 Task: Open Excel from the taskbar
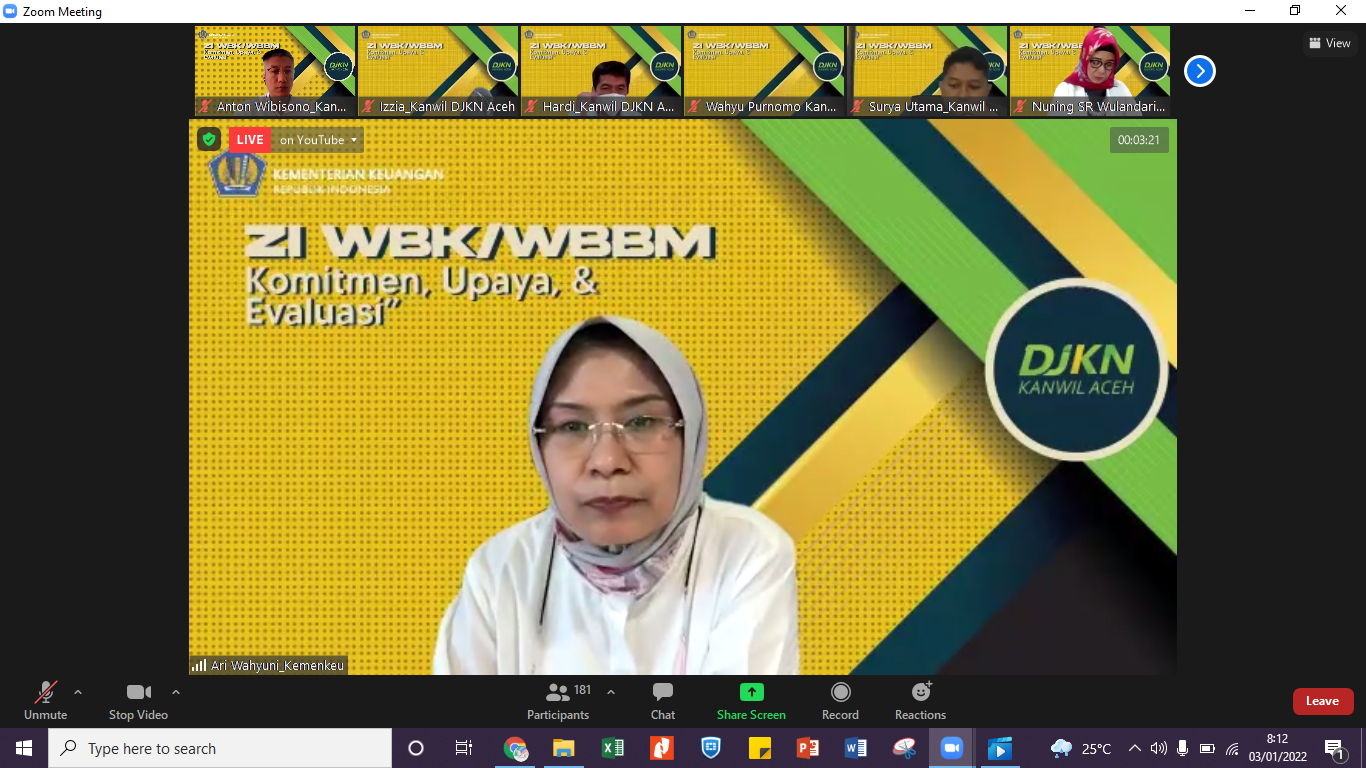612,748
